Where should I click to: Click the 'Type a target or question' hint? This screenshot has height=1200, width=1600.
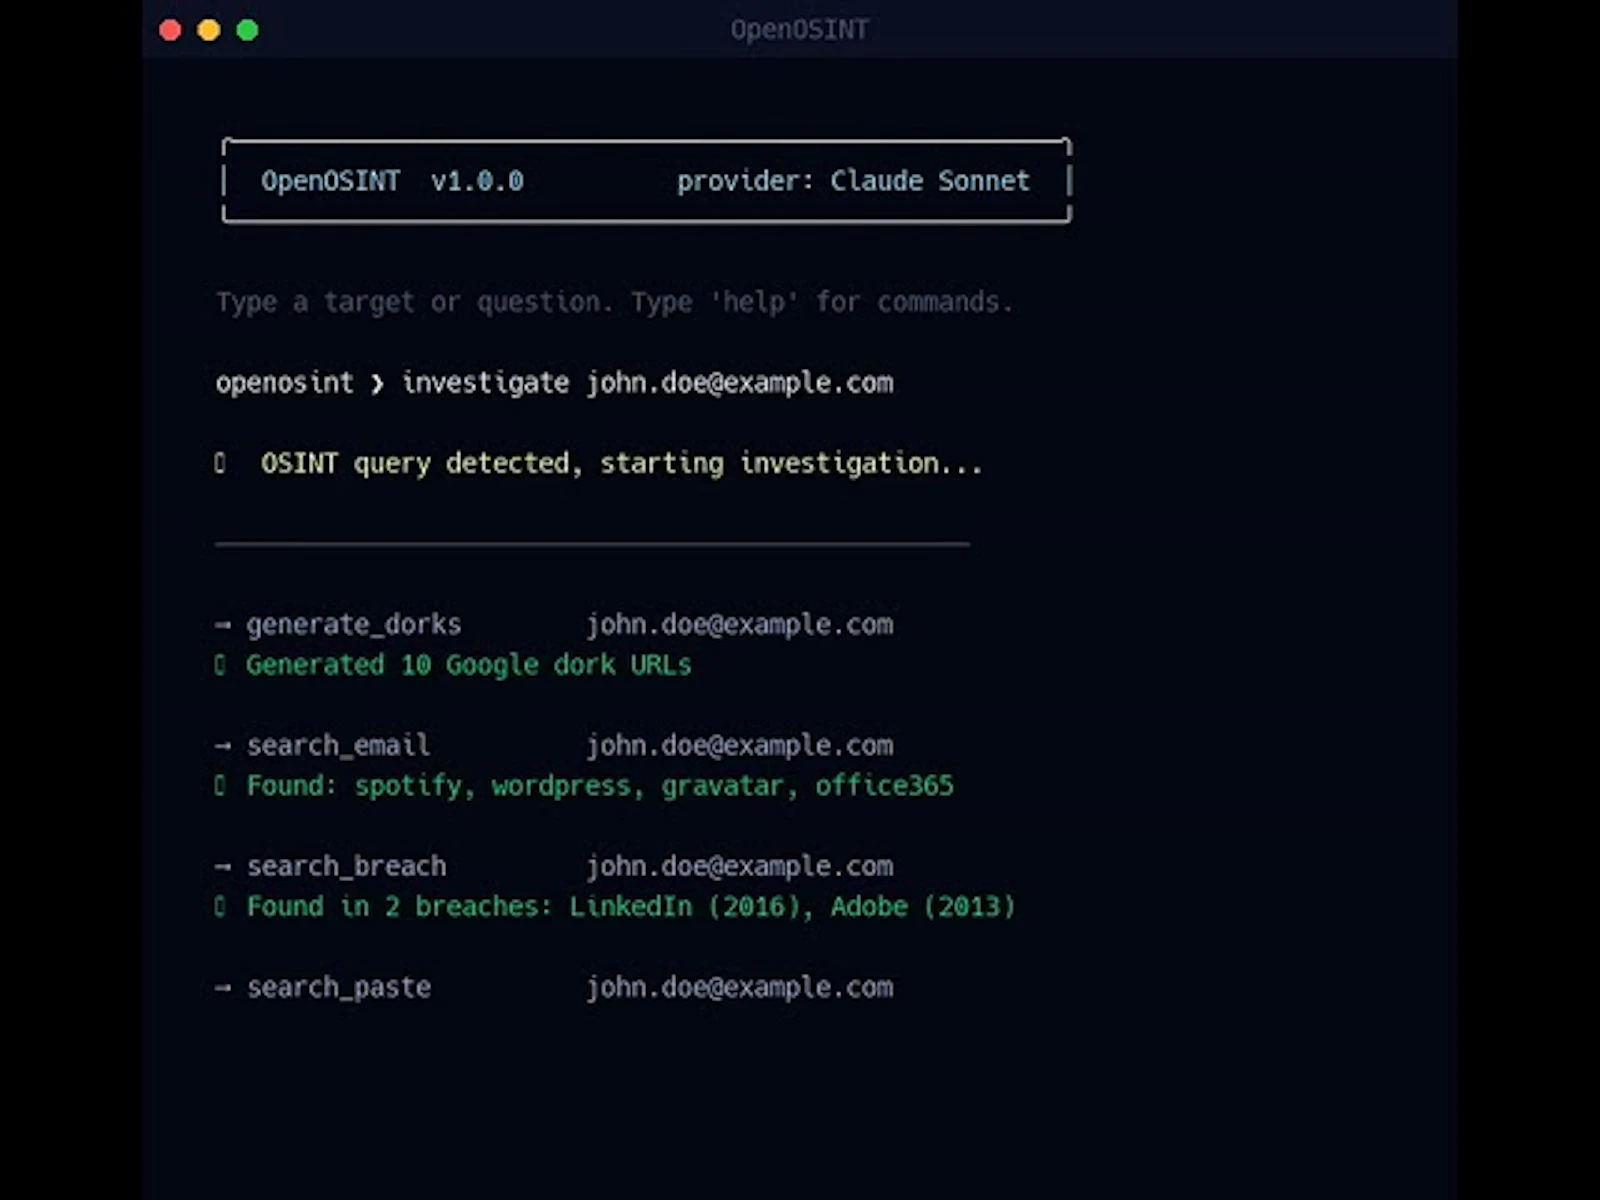pyautogui.click(x=614, y=303)
